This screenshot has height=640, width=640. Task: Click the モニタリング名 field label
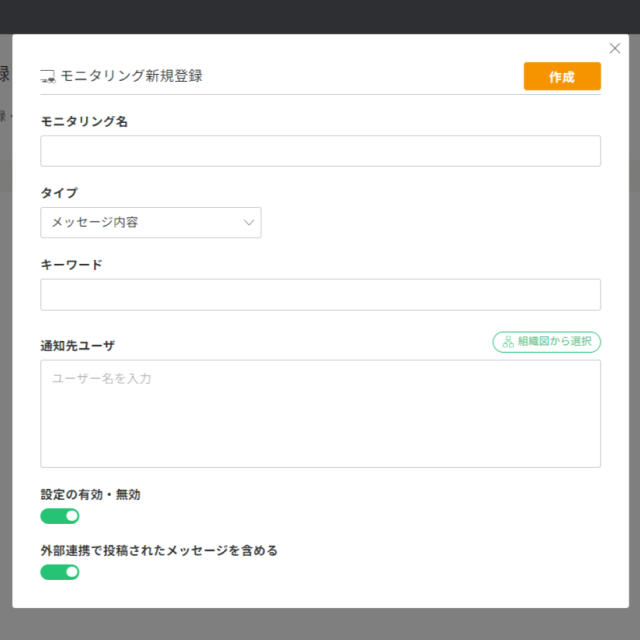pos(84,122)
